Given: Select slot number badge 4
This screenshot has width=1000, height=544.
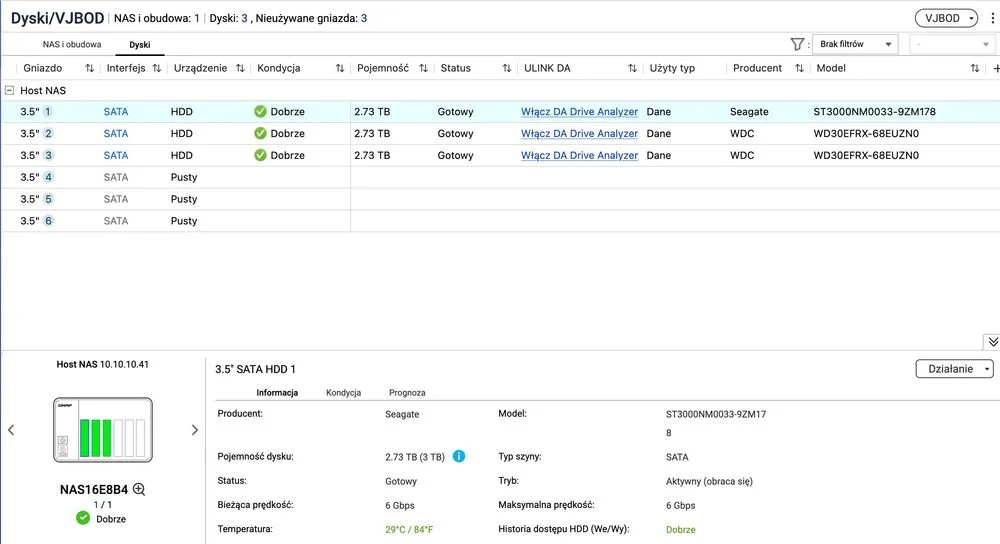Looking at the screenshot, I should tap(48, 177).
